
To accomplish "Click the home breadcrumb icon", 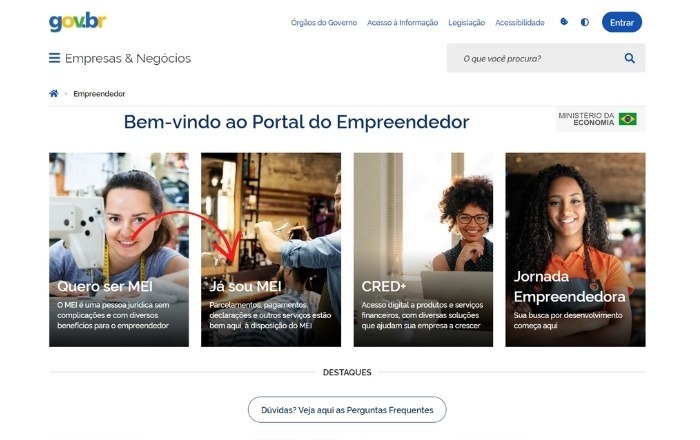I will pos(54,93).
